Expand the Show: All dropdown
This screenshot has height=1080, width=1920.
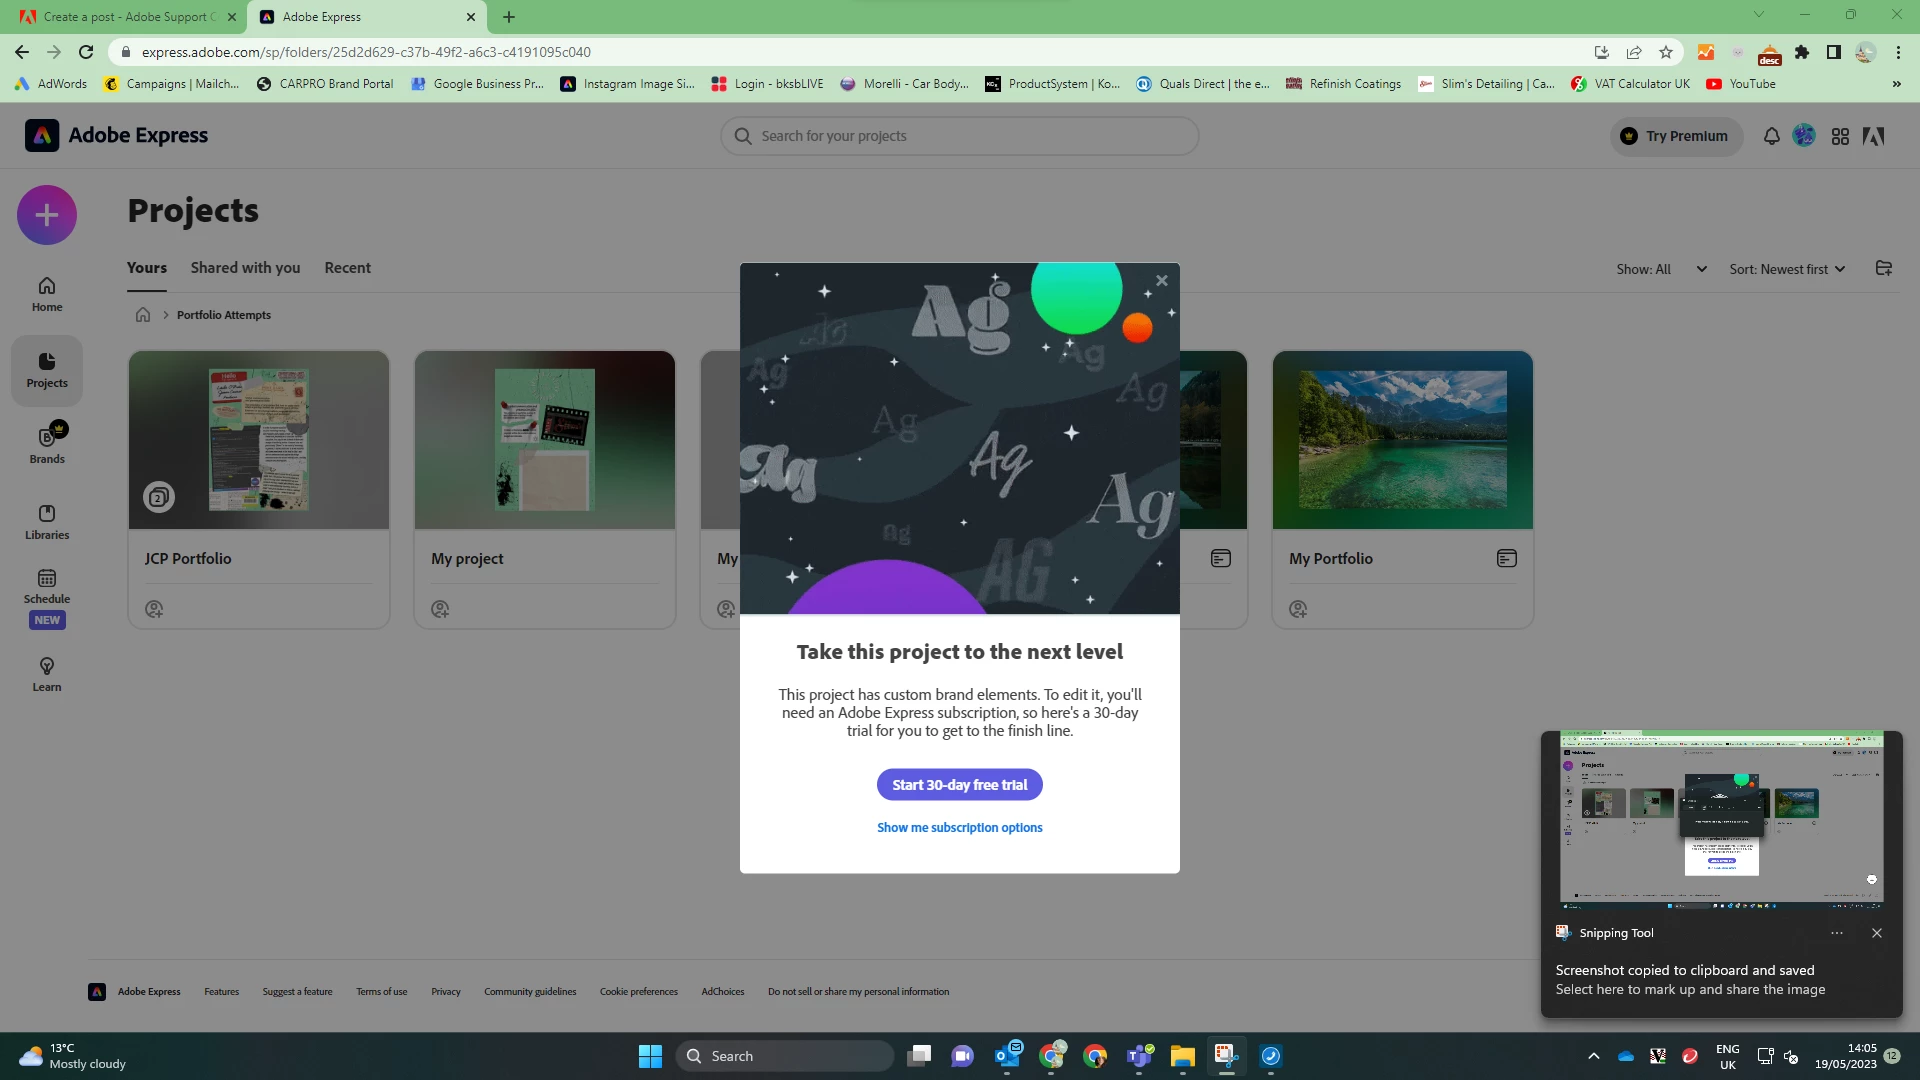1661,269
